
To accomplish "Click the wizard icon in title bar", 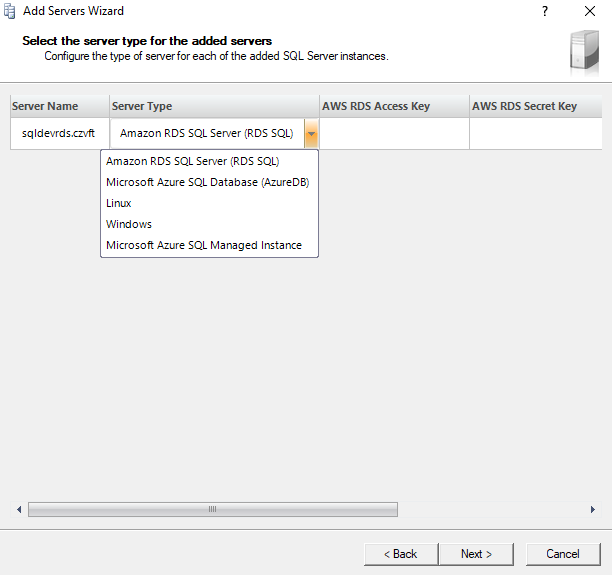I will point(10,11).
